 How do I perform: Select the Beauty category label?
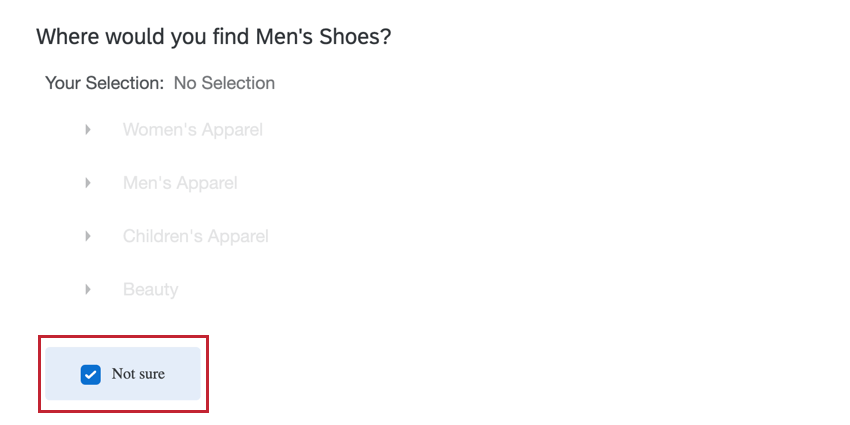pyautogui.click(x=150, y=289)
